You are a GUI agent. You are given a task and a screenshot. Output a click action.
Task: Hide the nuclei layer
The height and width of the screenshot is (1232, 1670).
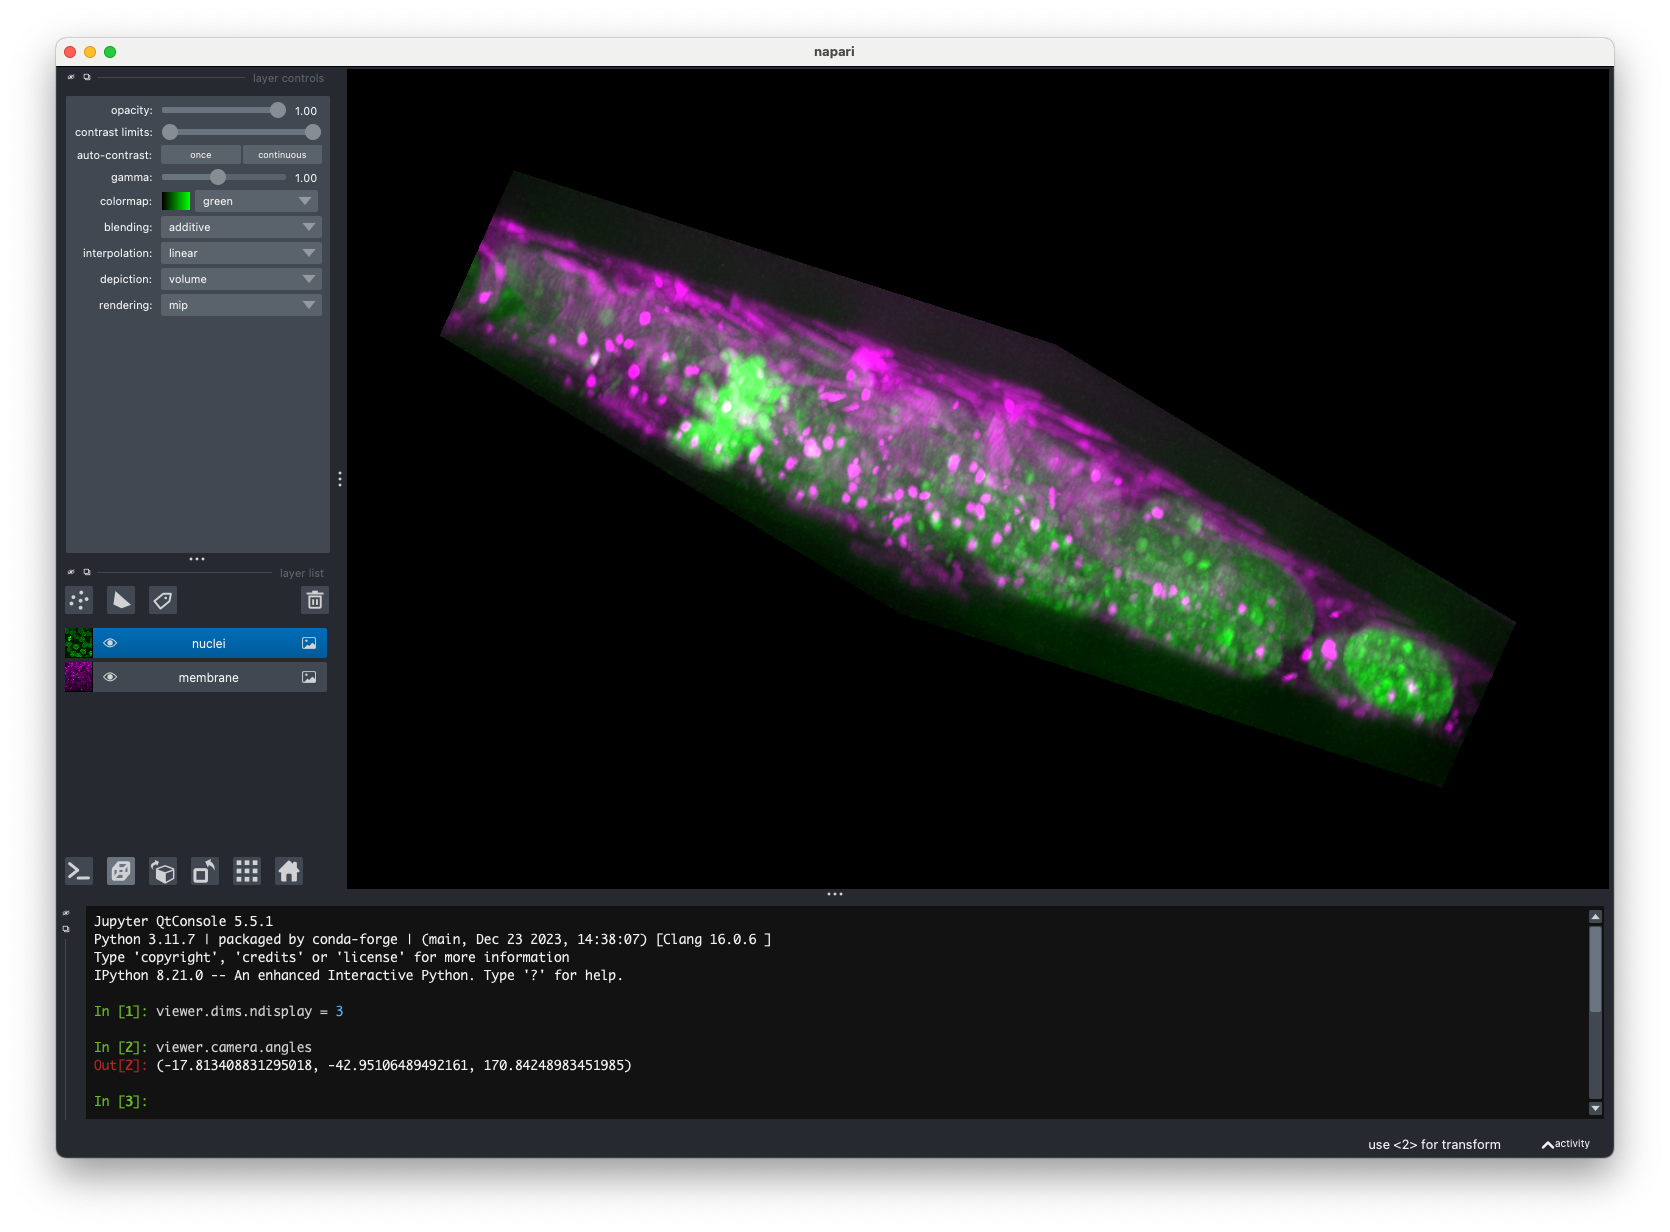pyautogui.click(x=110, y=643)
